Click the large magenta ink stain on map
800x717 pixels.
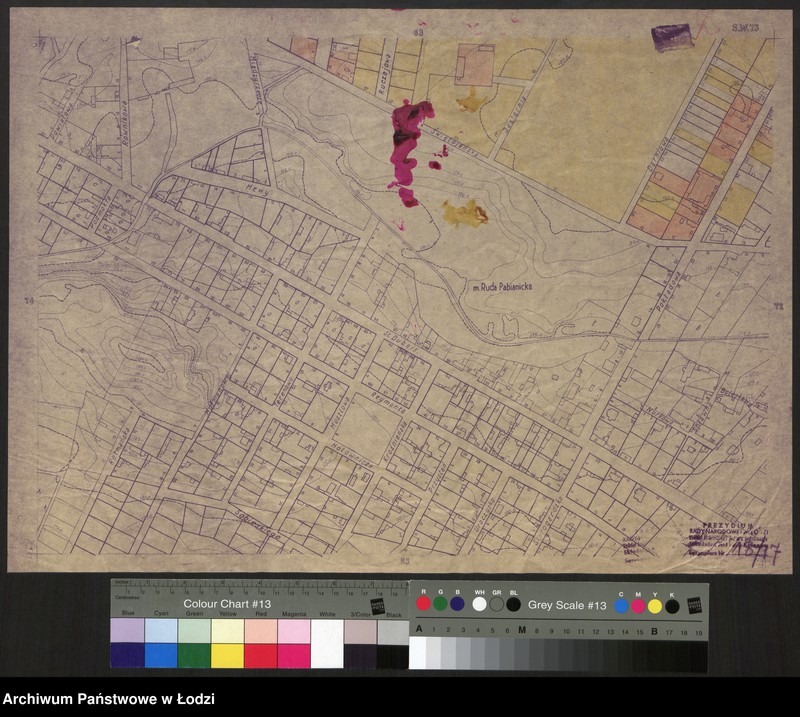click(407, 145)
